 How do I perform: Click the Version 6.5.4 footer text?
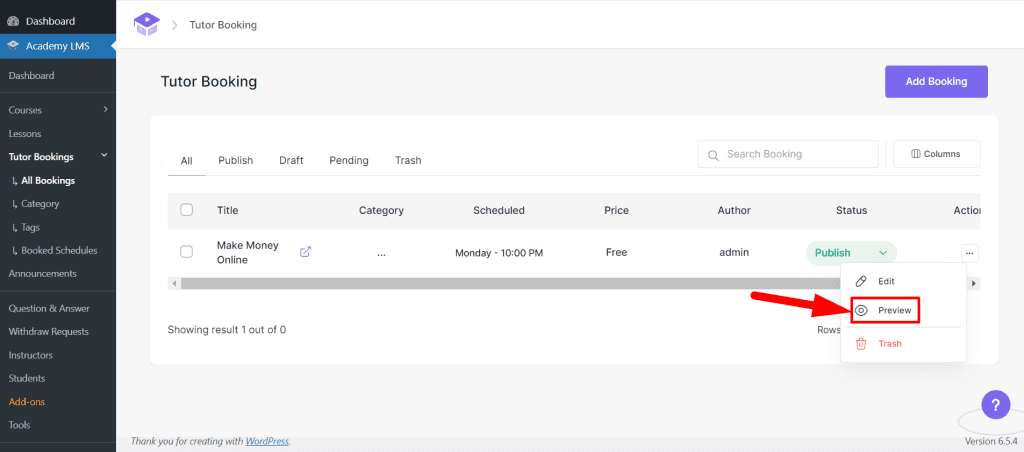[x=992, y=441]
